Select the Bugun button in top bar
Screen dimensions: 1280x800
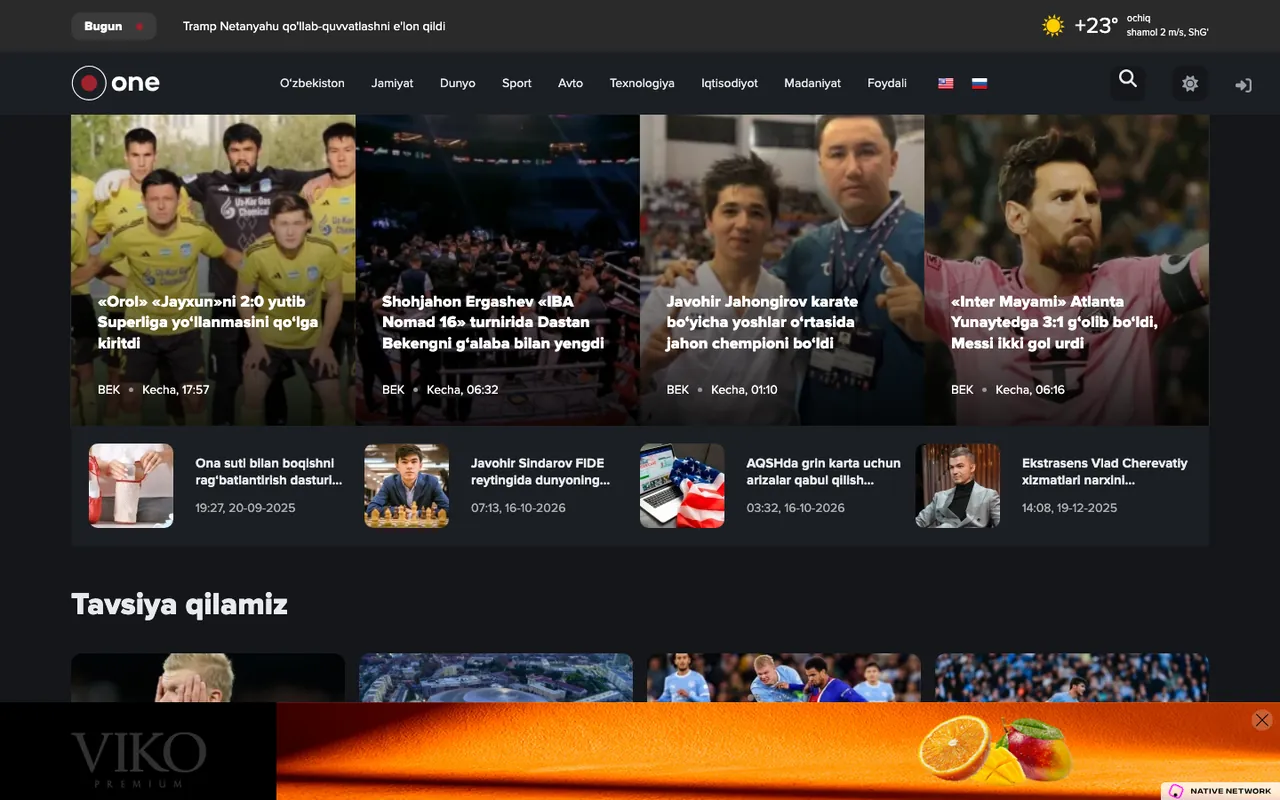coord(113,26)
